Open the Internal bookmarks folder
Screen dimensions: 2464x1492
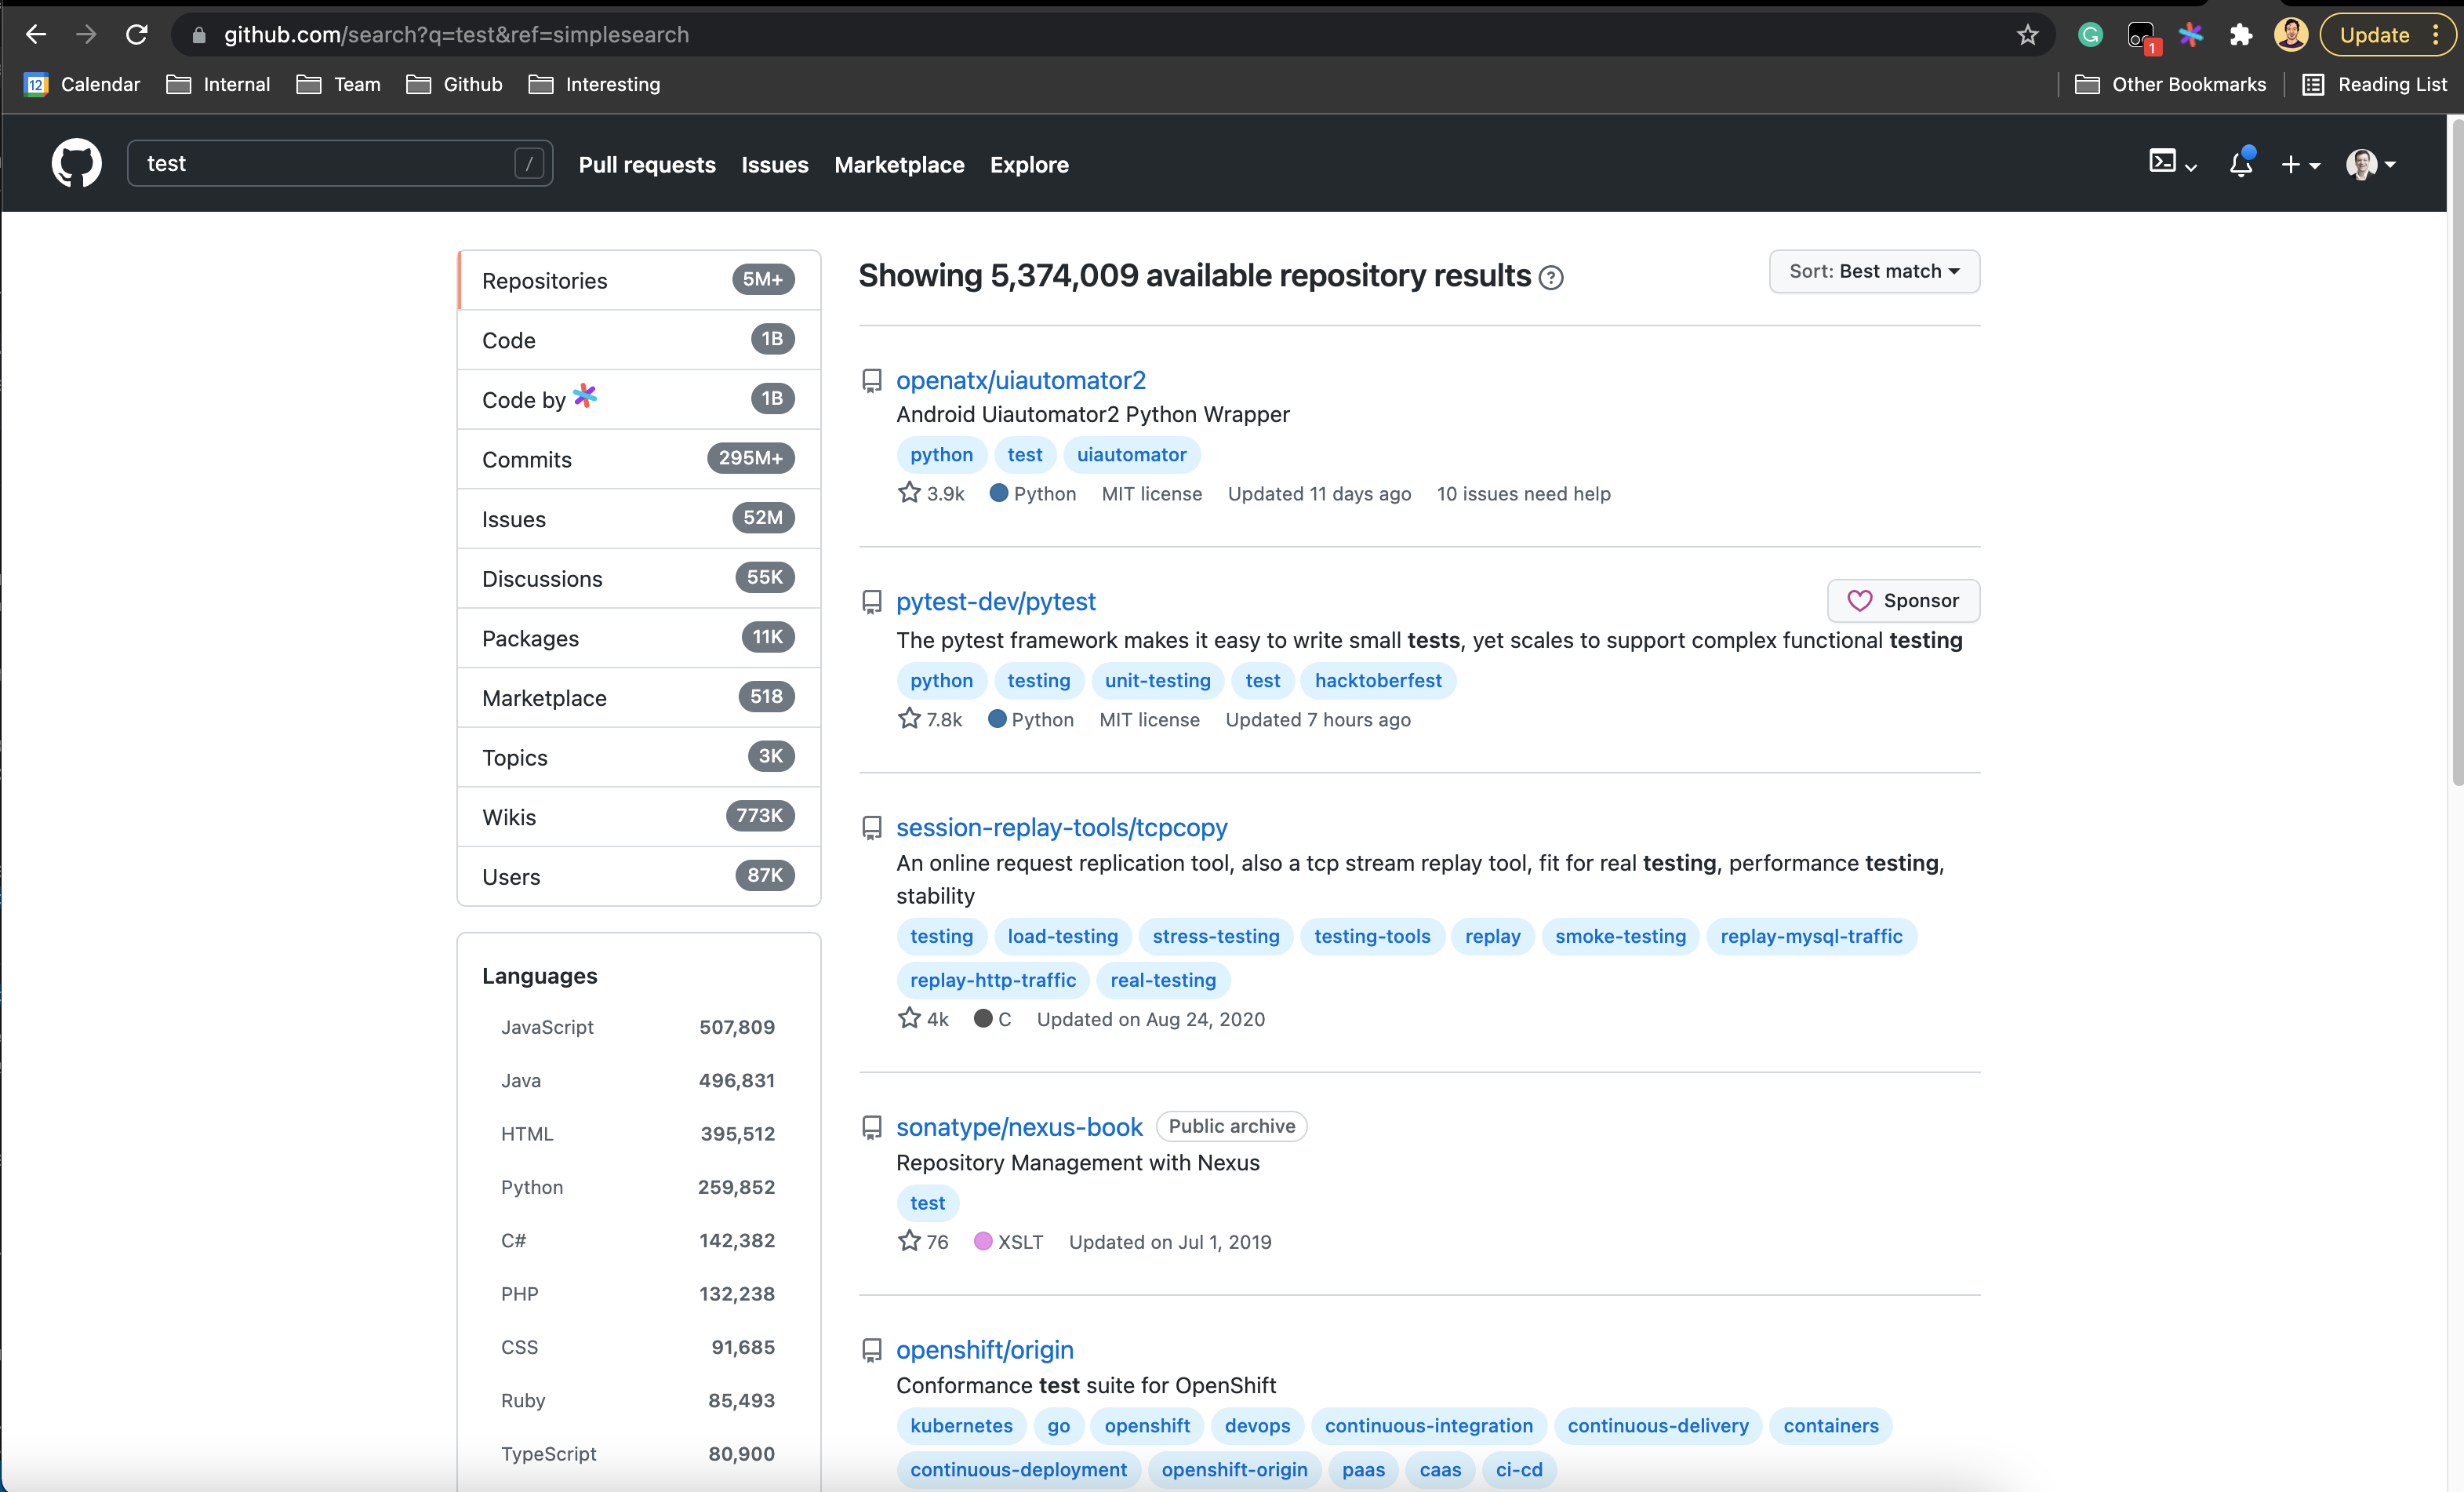coord(218,84)
